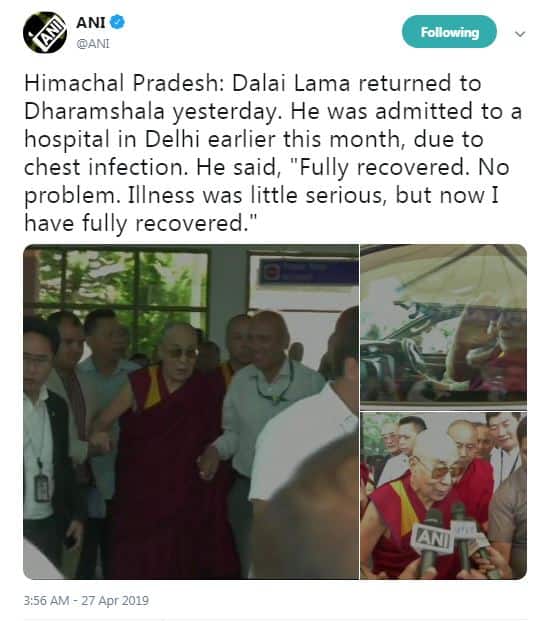
Task: Toggle the Following button
Action: [449, 32]
